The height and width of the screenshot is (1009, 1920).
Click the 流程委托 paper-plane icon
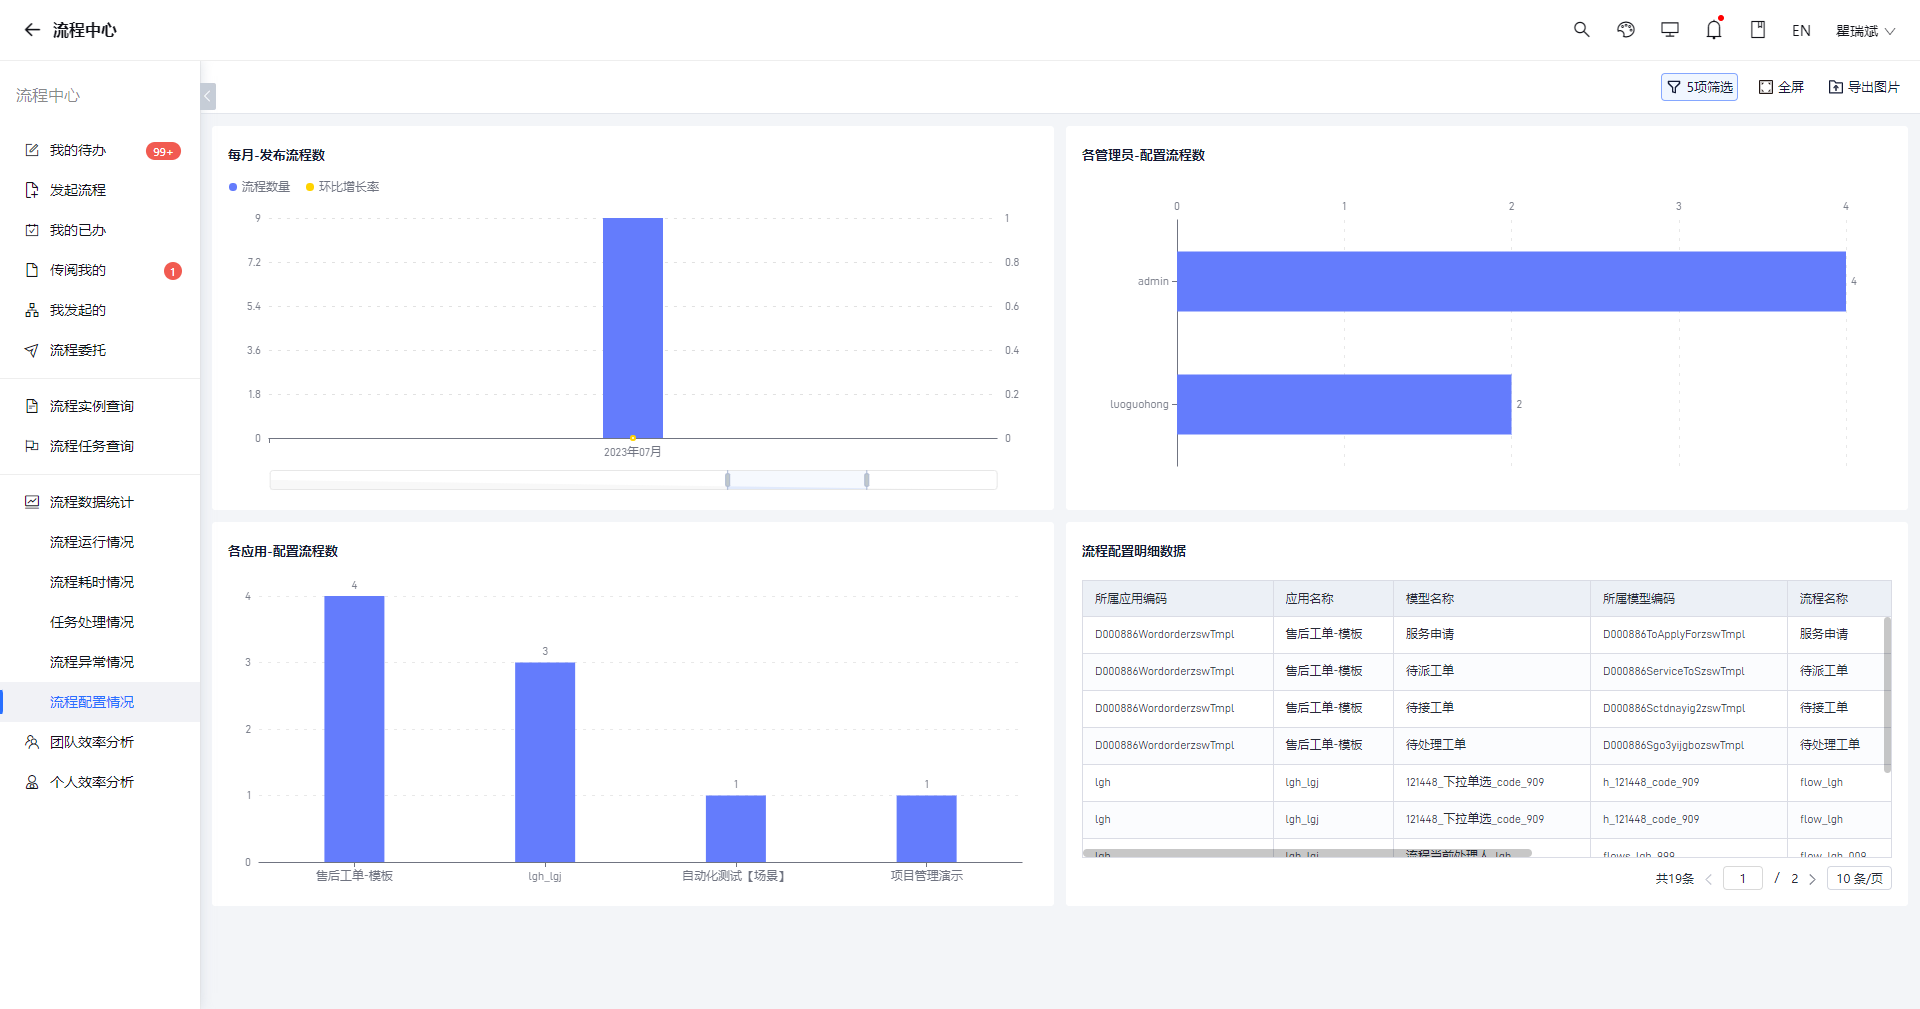point(32,350)
